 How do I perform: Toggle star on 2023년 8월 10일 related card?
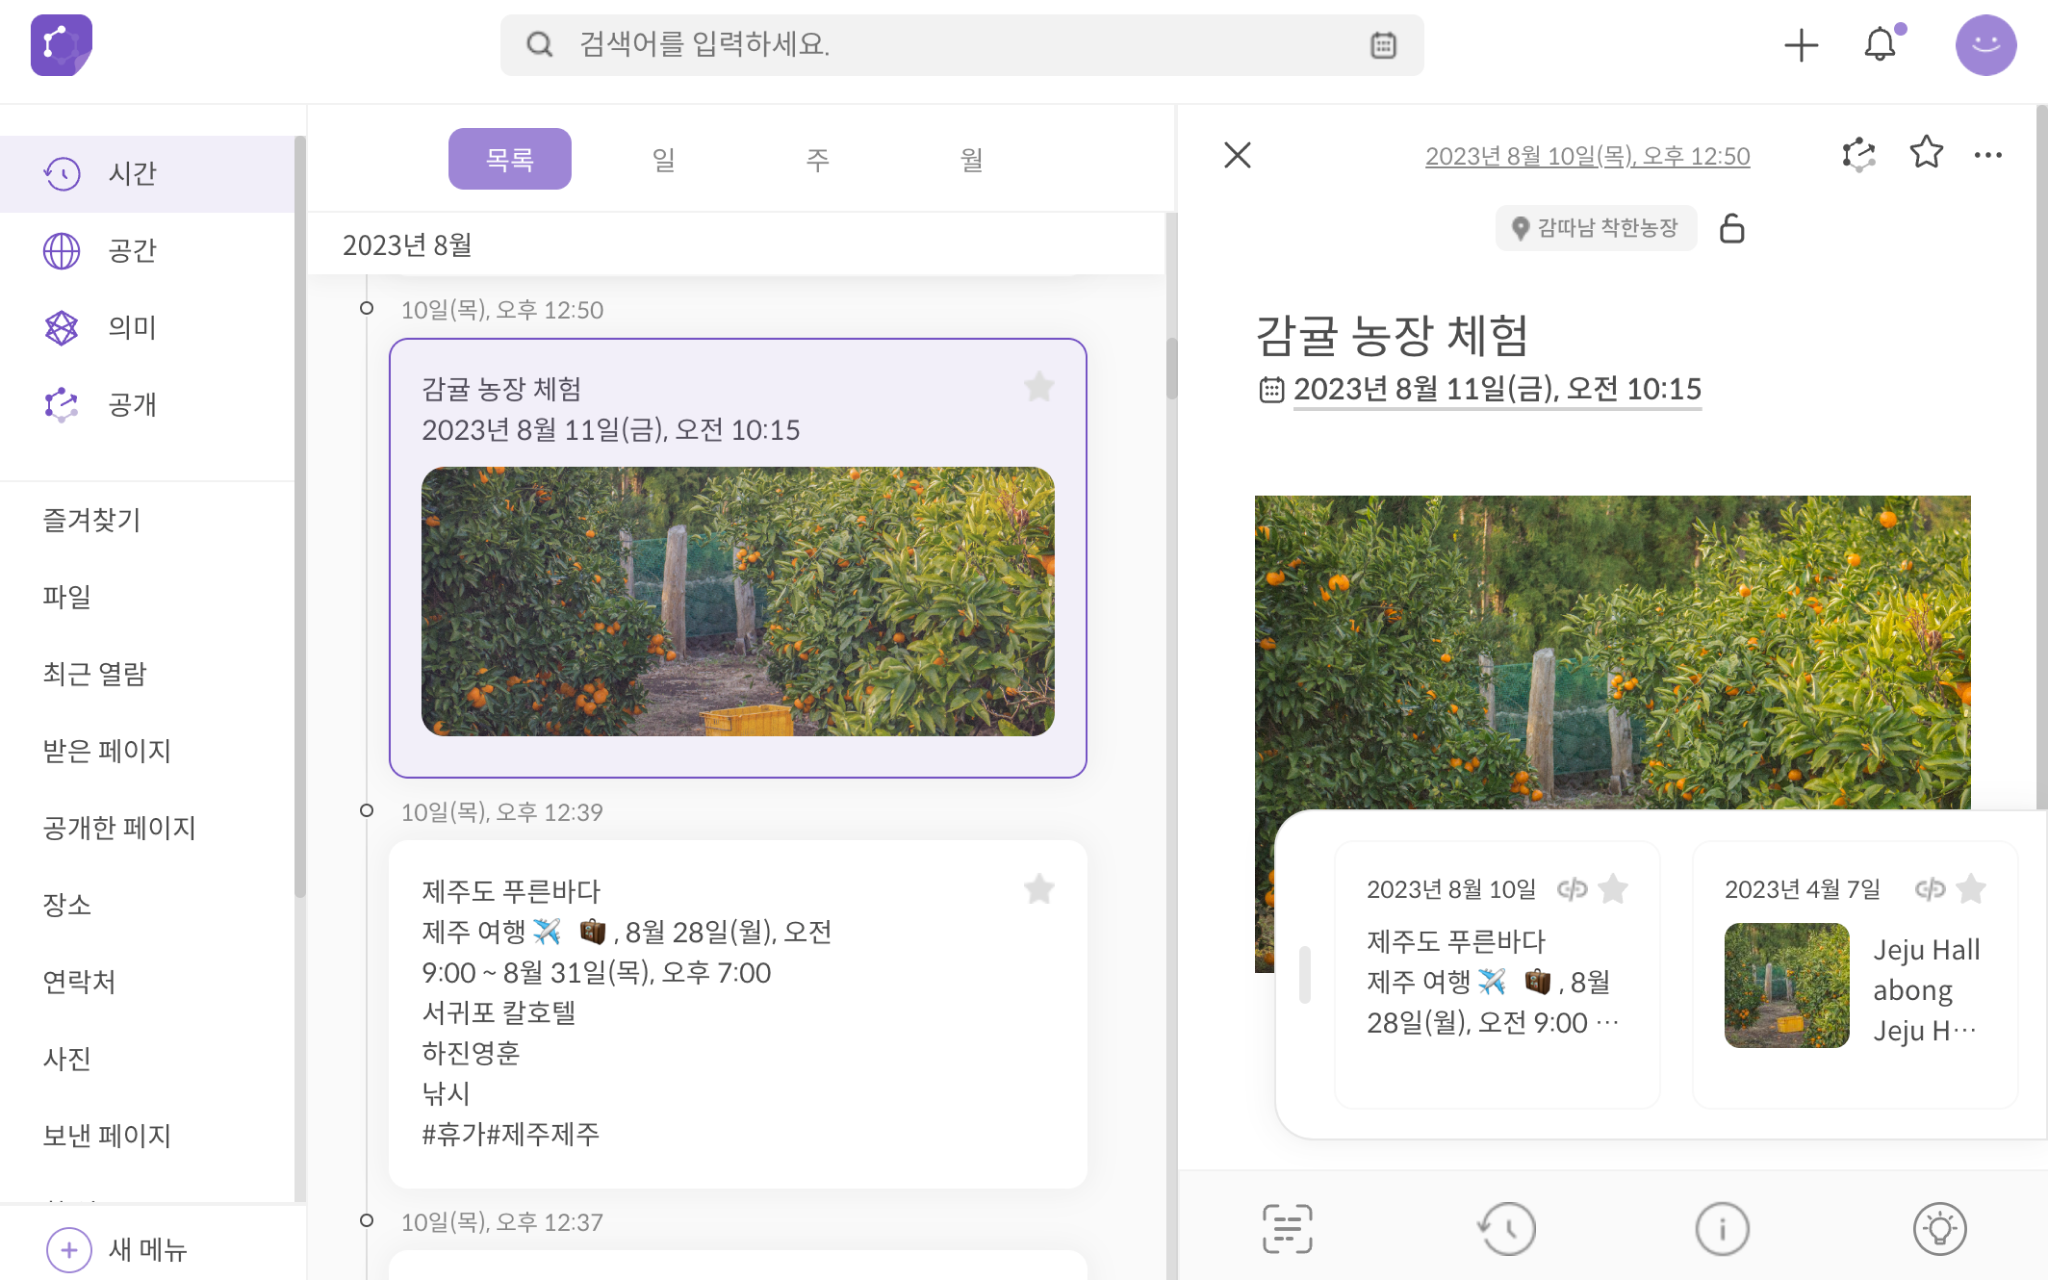(1613, 888)
